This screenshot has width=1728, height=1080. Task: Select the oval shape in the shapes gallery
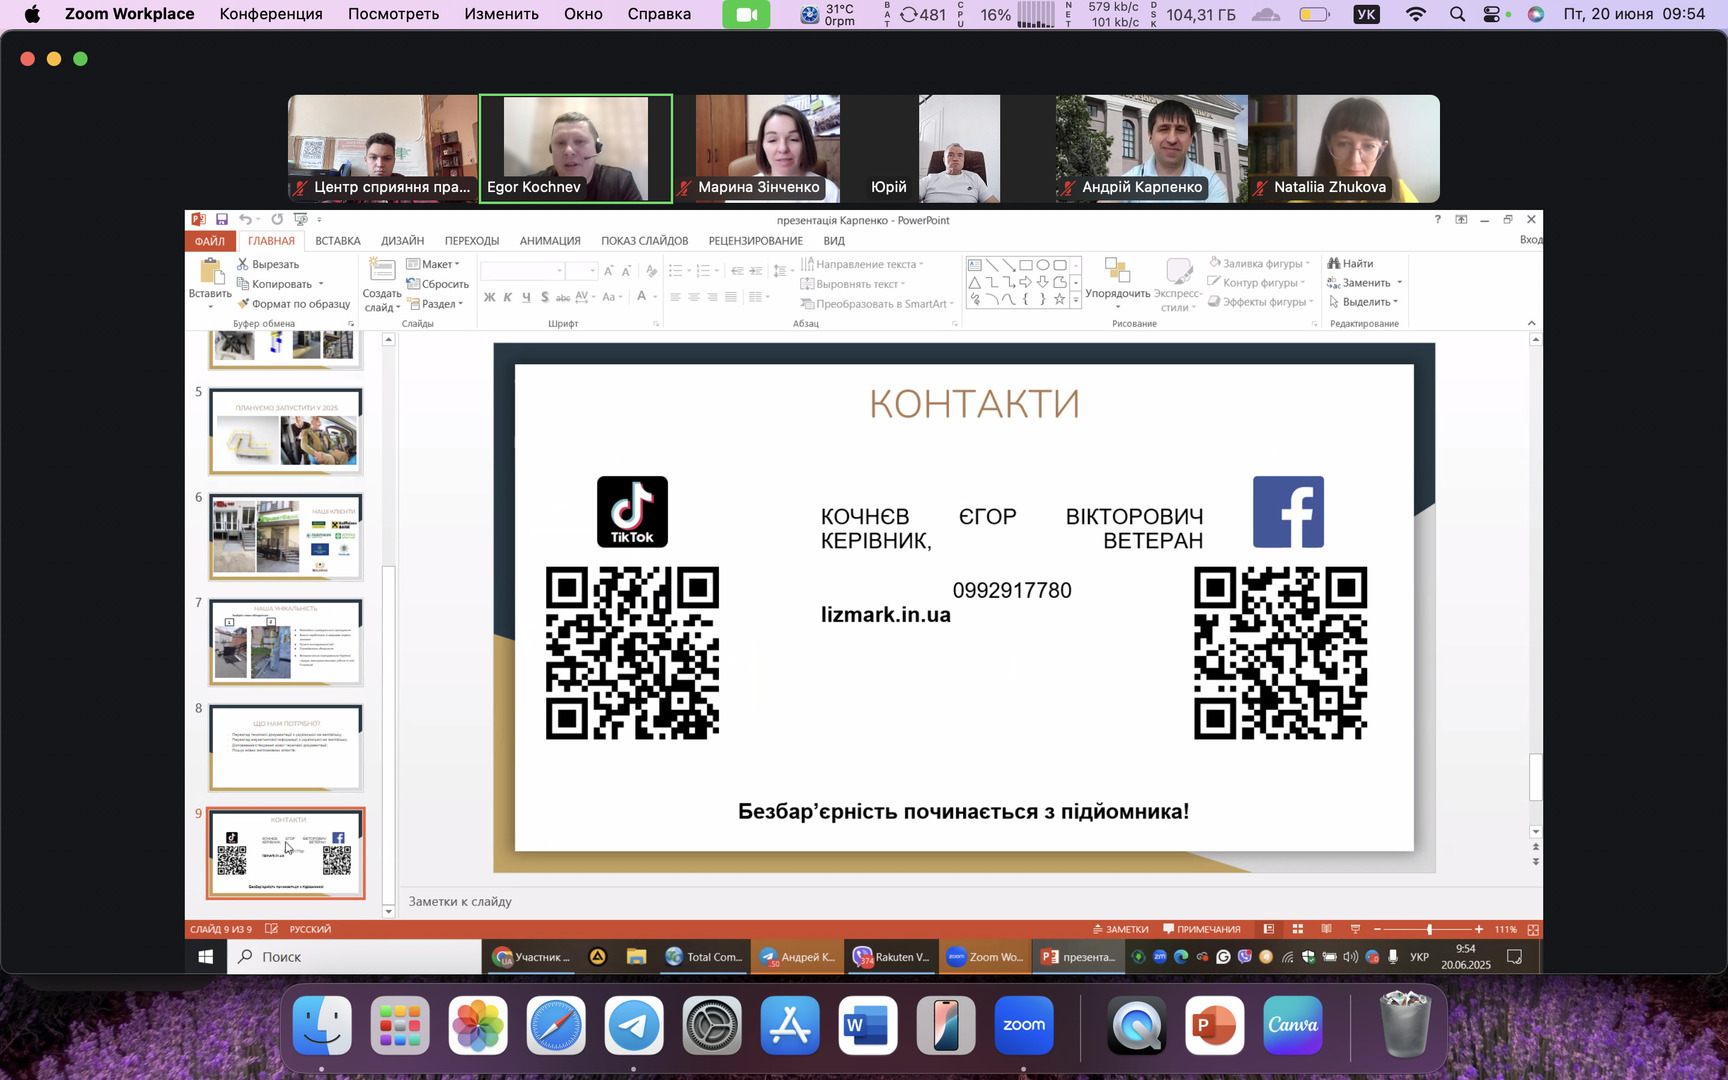pos(1043,265)
